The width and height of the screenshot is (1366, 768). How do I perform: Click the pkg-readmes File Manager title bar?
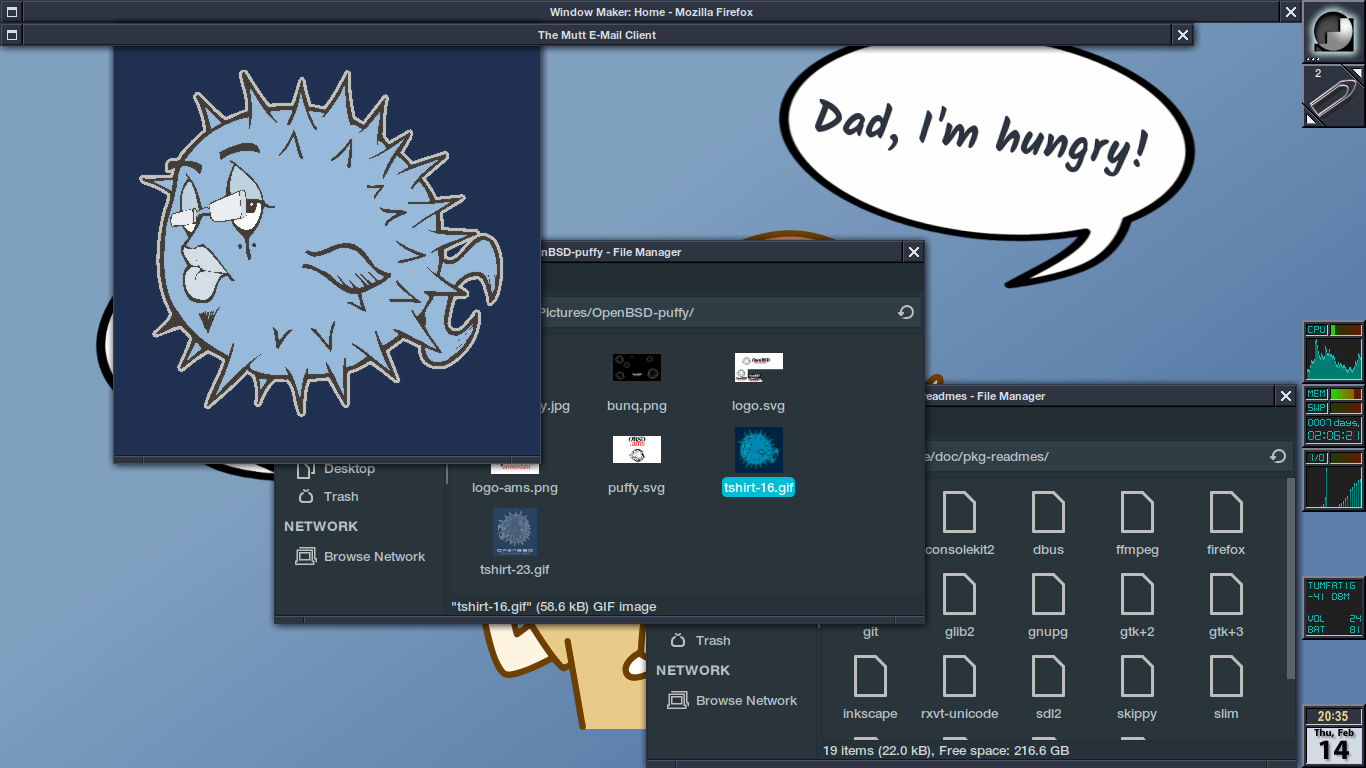1099,396
